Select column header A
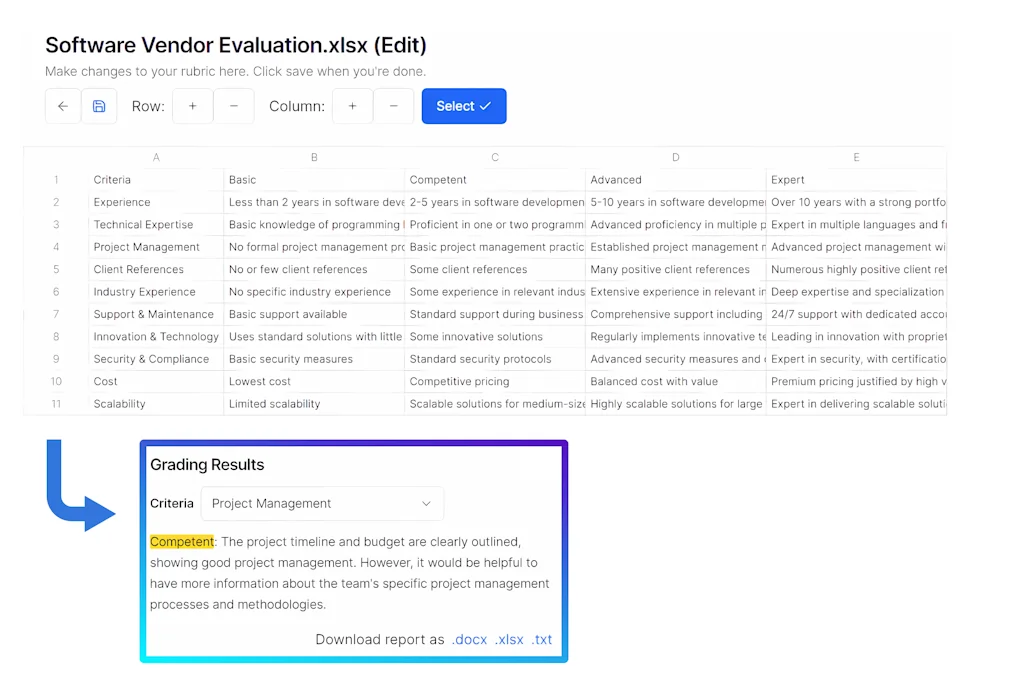1024x690 pixels. tap(156, 157)
